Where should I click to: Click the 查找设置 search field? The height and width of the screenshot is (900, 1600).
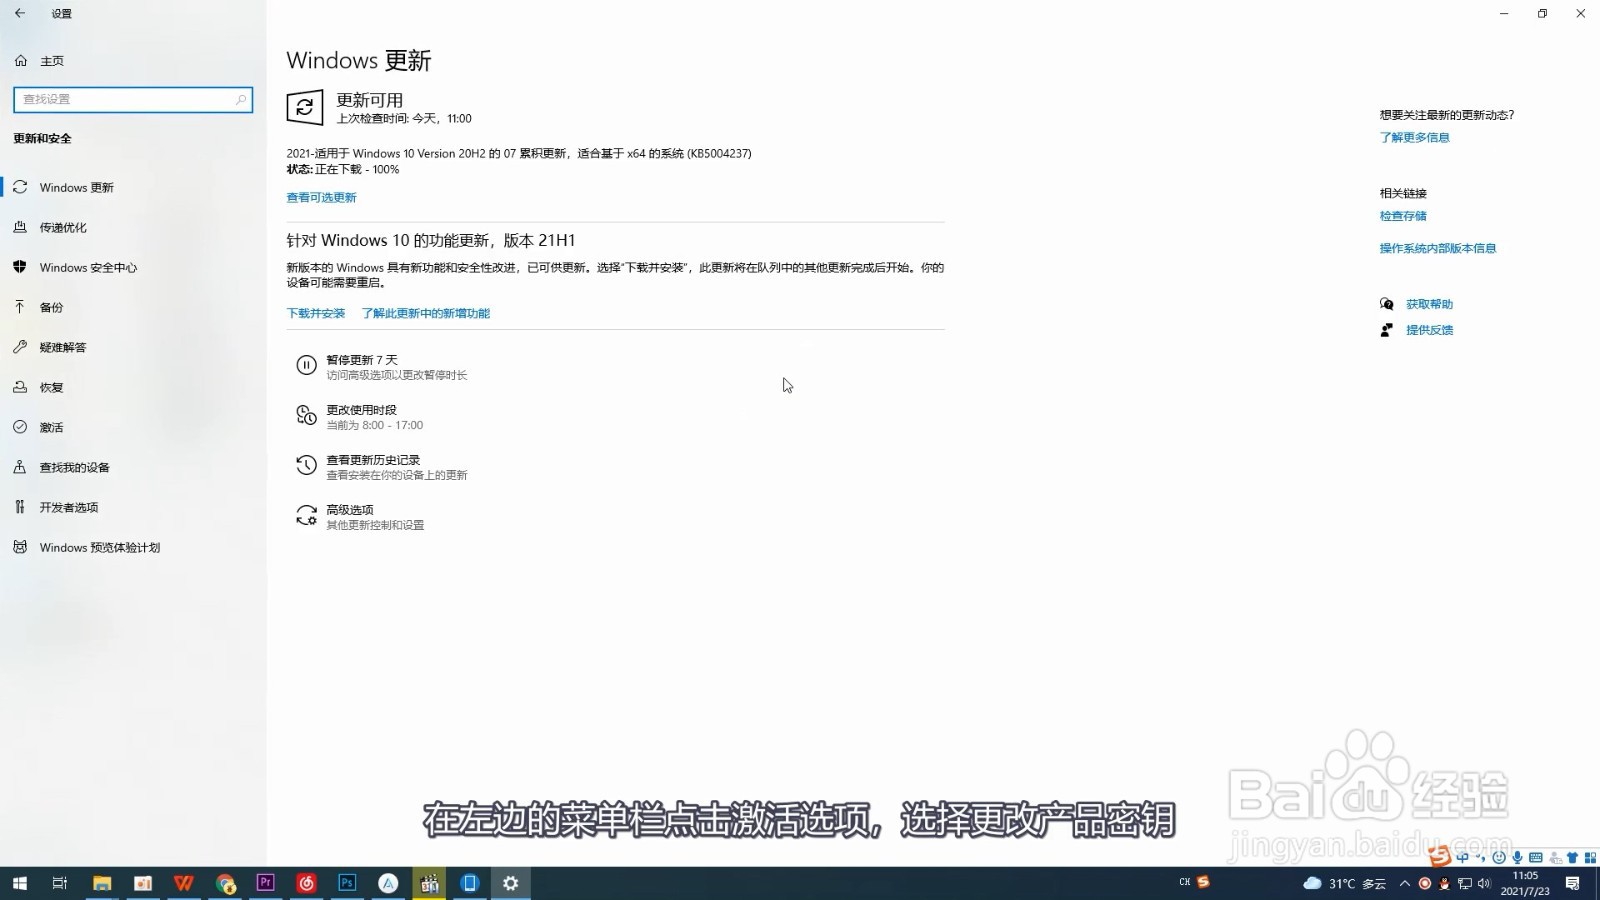coord(133,99)
